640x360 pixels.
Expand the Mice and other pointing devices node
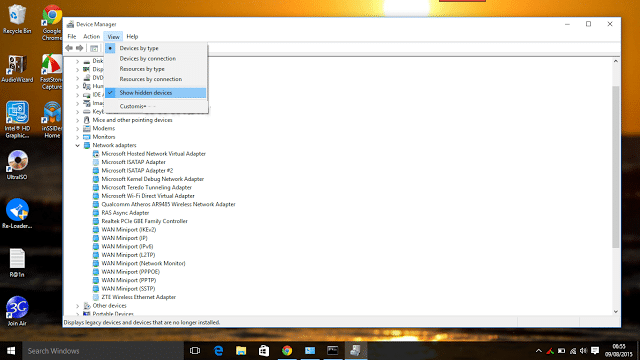(78, 120)
